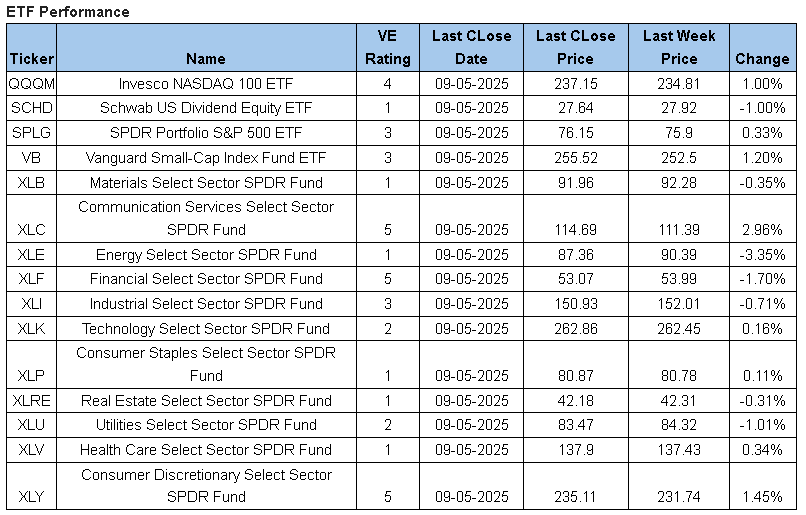Image resolution: width=806 pixels, height=515 pixels.
Task: Select the ETF Performance title text
Action: pos(68,12)
